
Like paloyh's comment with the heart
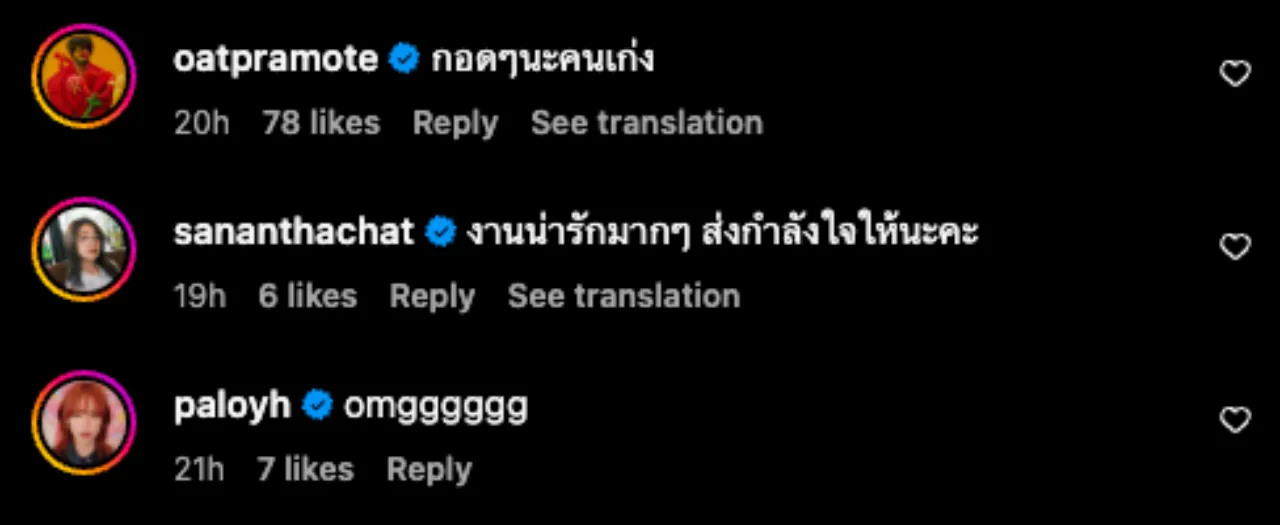click(x=1236, y=421)
